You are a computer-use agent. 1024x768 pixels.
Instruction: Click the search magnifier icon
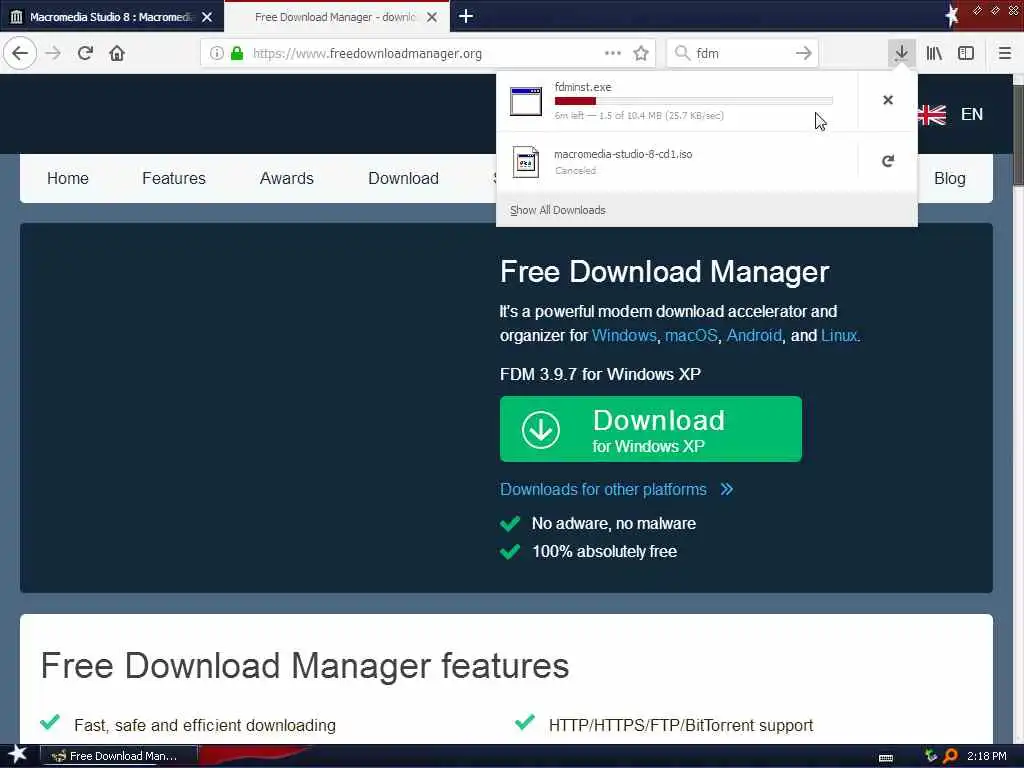682,53
